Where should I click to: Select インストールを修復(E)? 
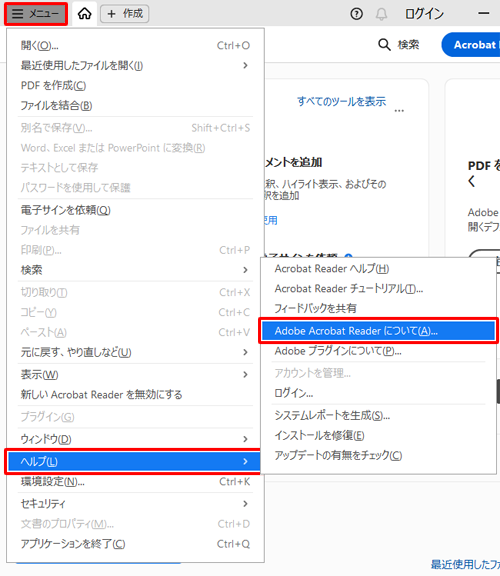point(378,435)
